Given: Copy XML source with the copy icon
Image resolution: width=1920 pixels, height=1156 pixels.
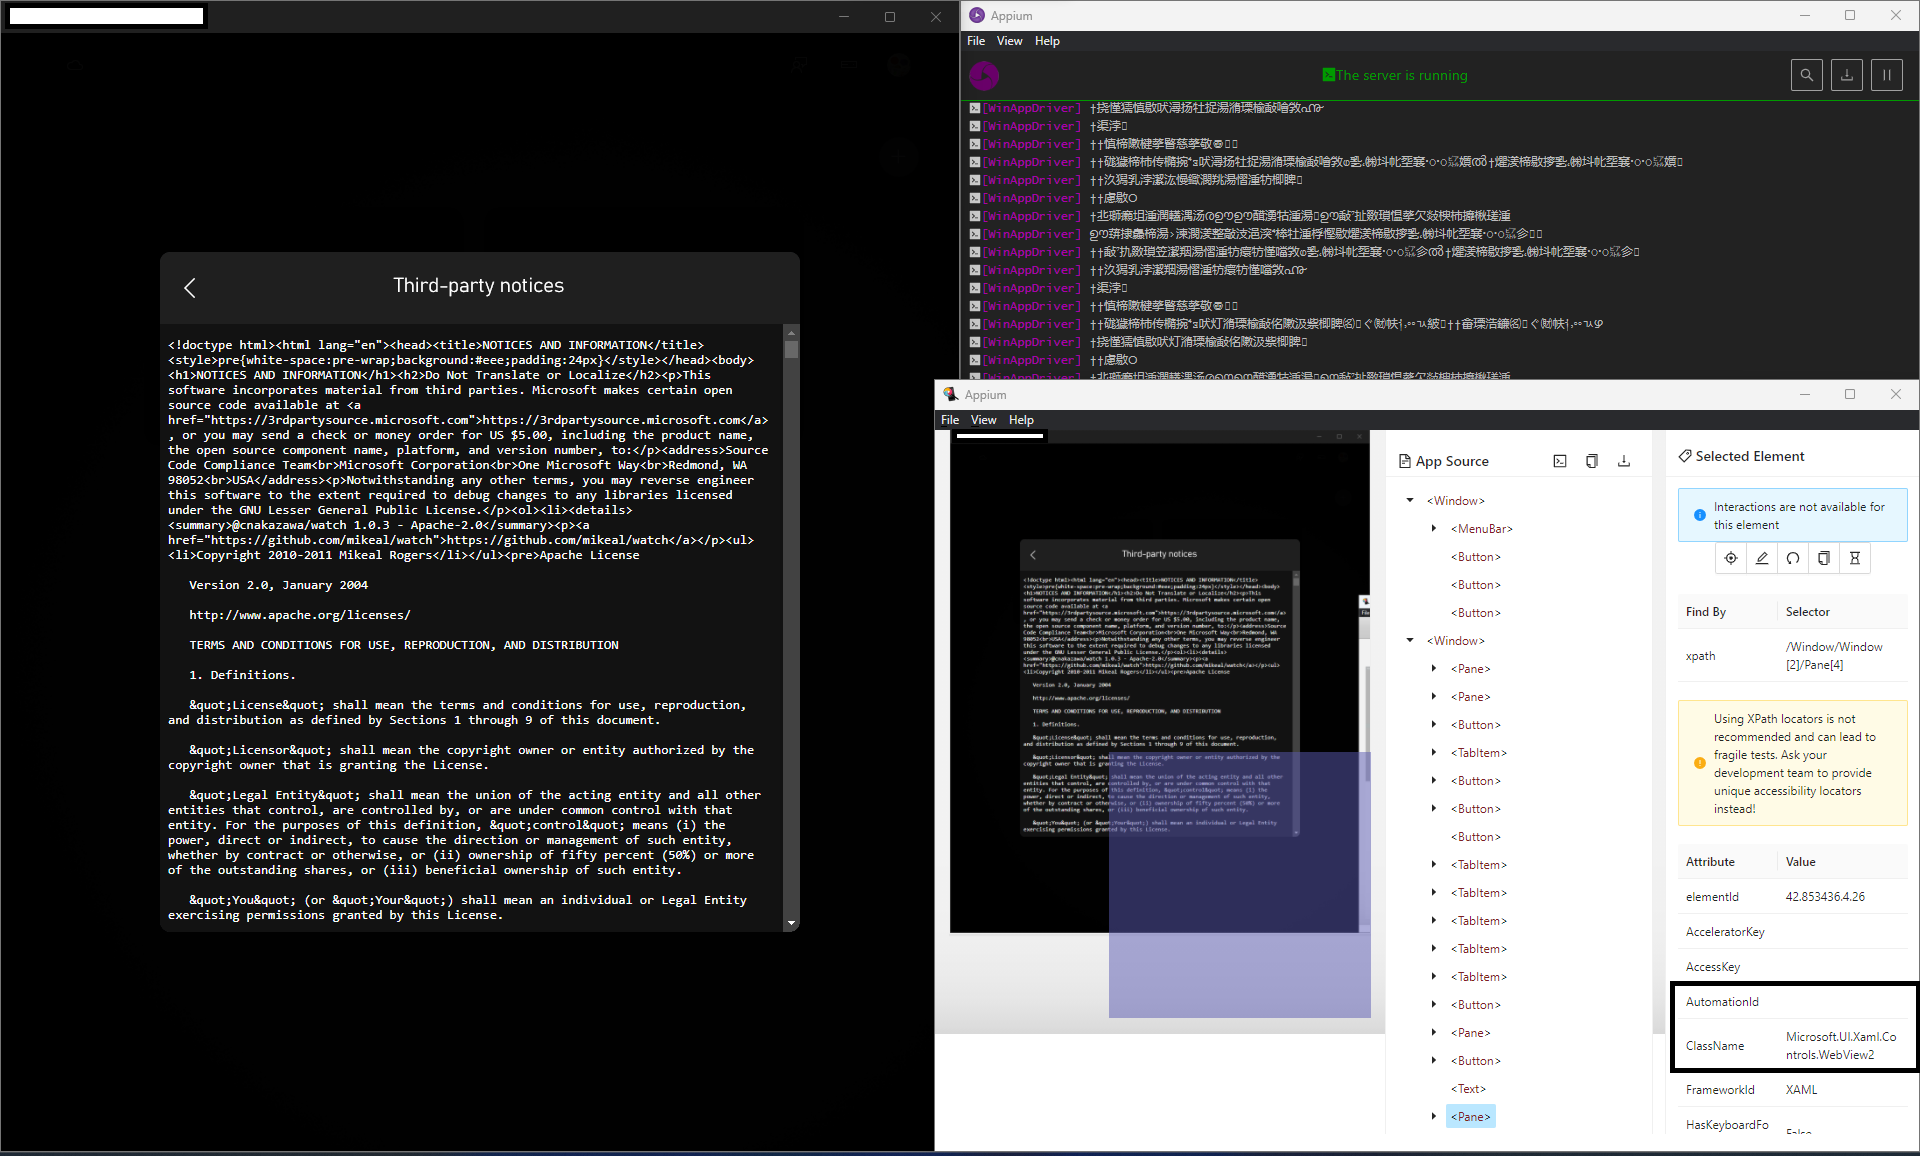Looking at the screenshot, I should pyautogui.click(x=1591, y=461).
